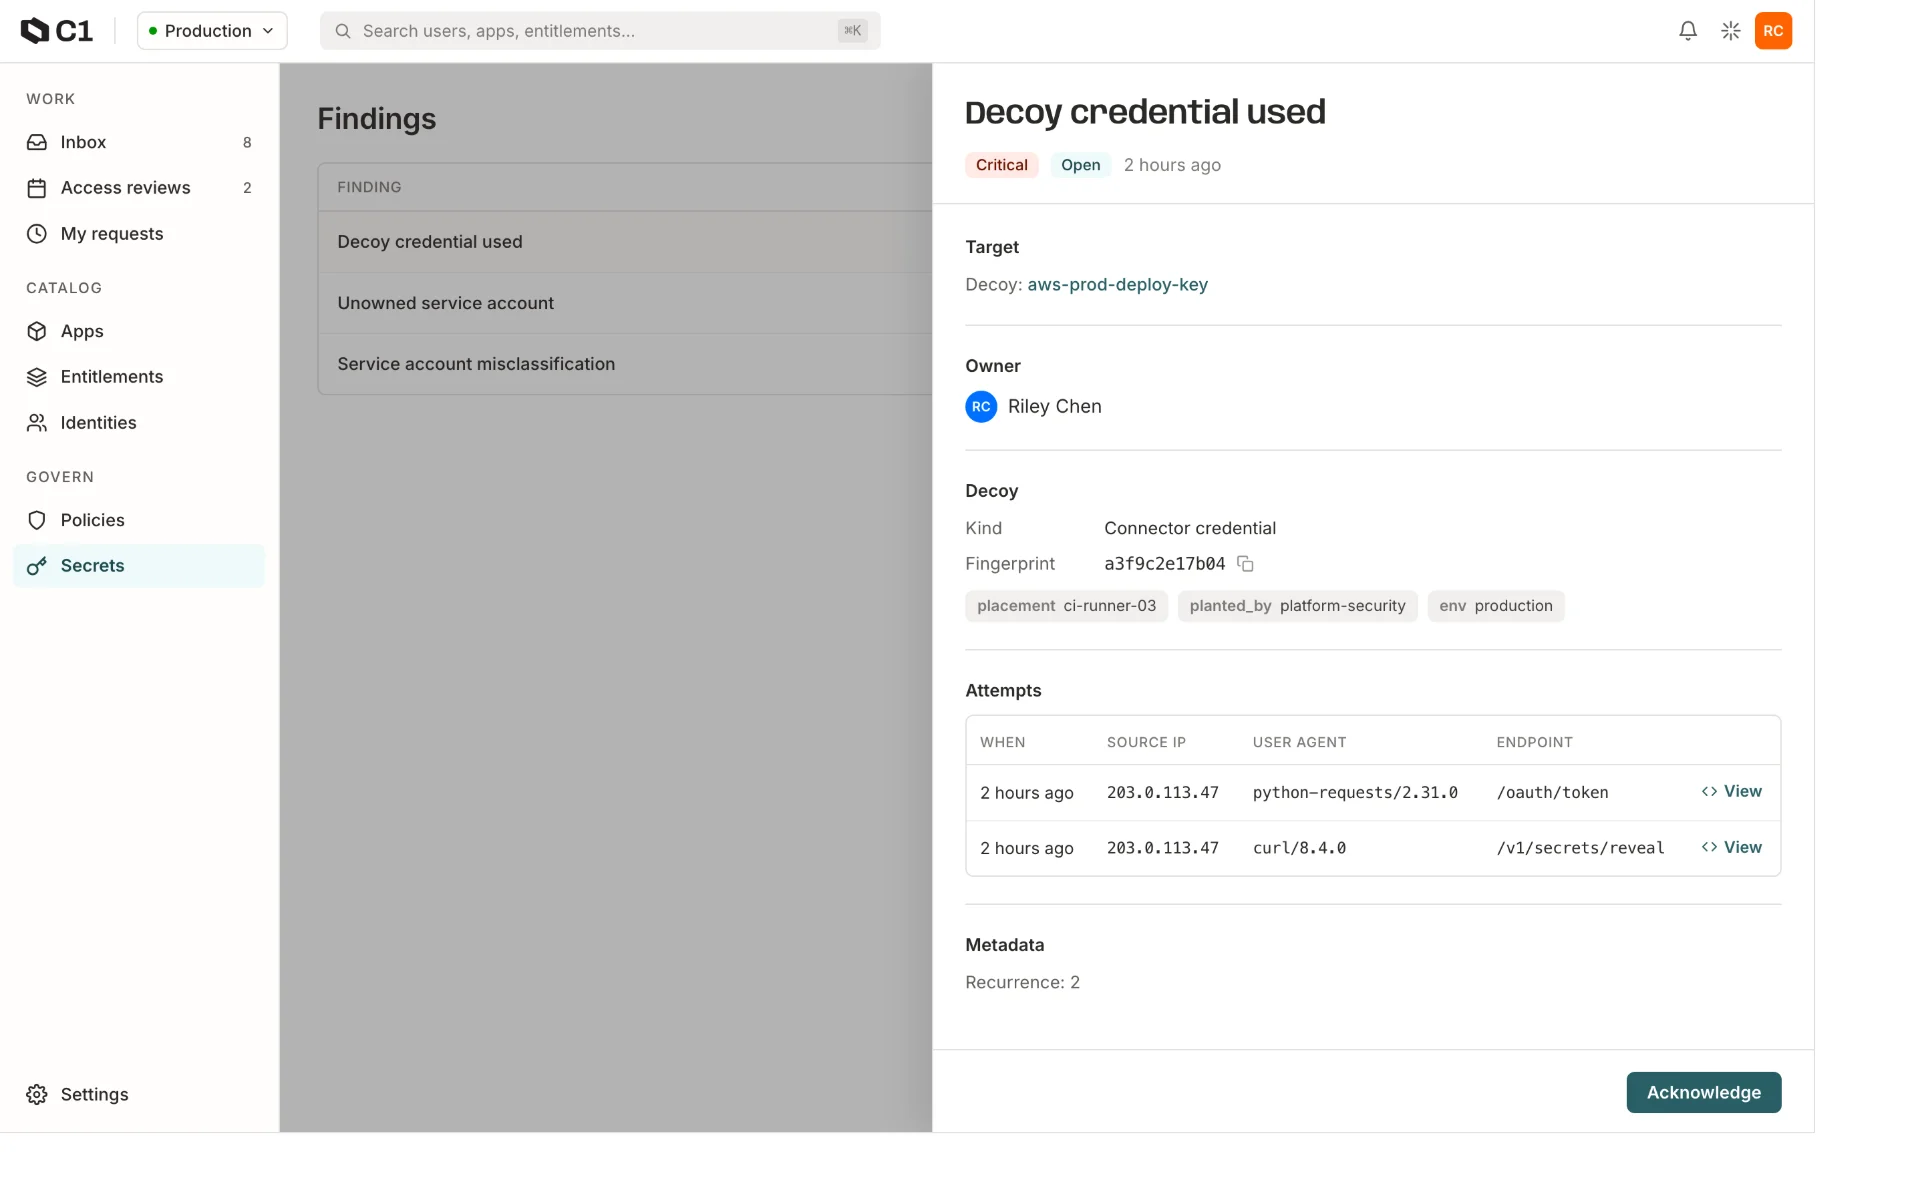Click Riley Chen's owner avatar
This screenshot has width=1920, height=1198.
point(981,407)
